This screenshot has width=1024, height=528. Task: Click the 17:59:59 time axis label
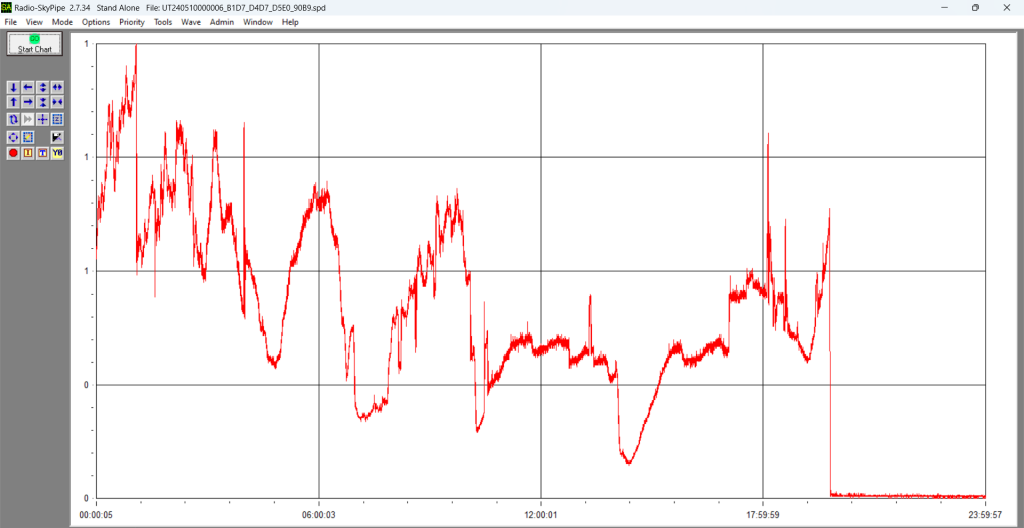[763, 515]
